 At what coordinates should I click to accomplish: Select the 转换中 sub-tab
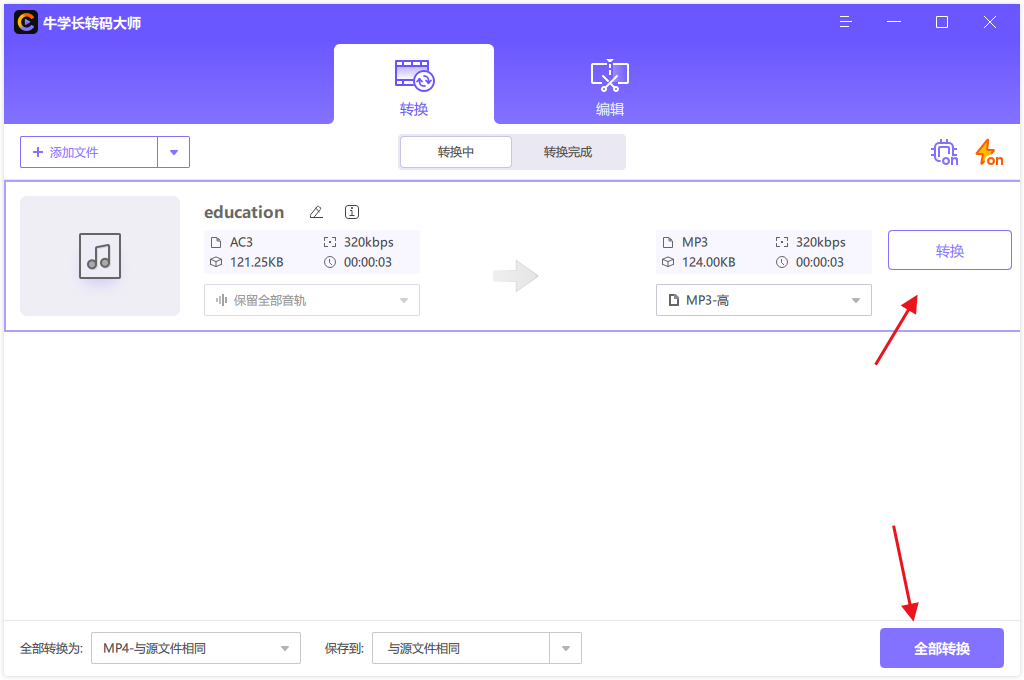tap(456, 152)
